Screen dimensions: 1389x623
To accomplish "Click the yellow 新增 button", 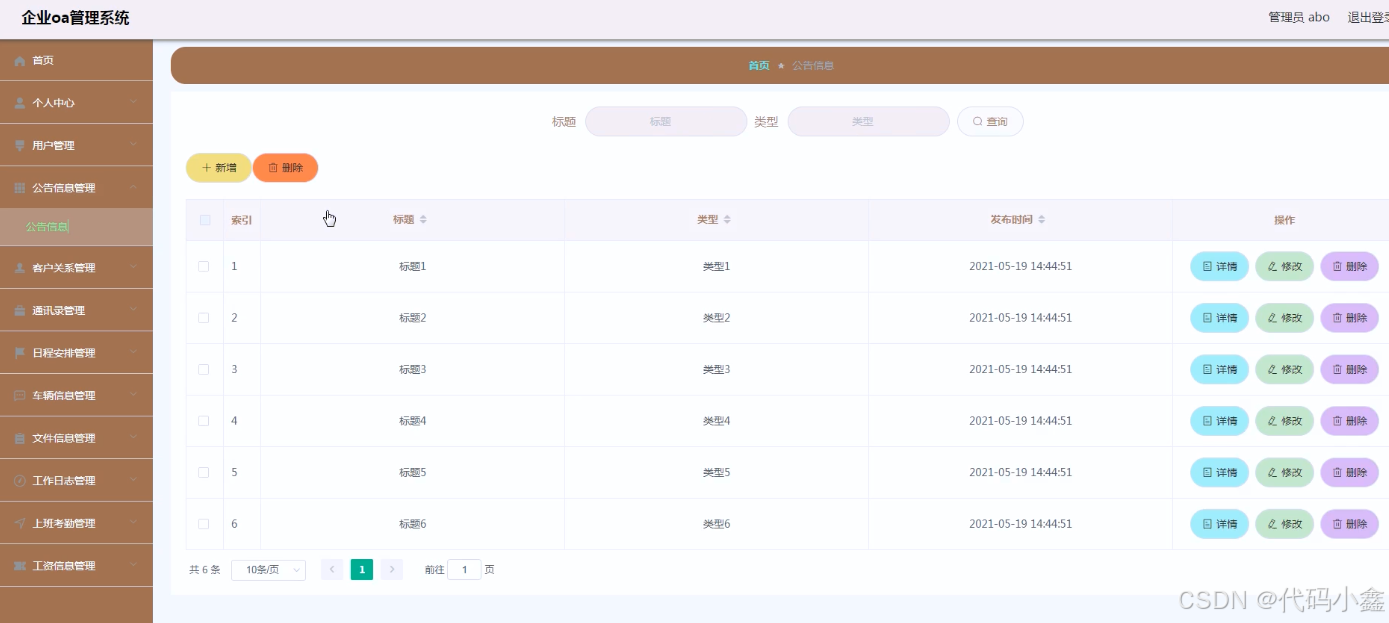I will coord(219,168).
